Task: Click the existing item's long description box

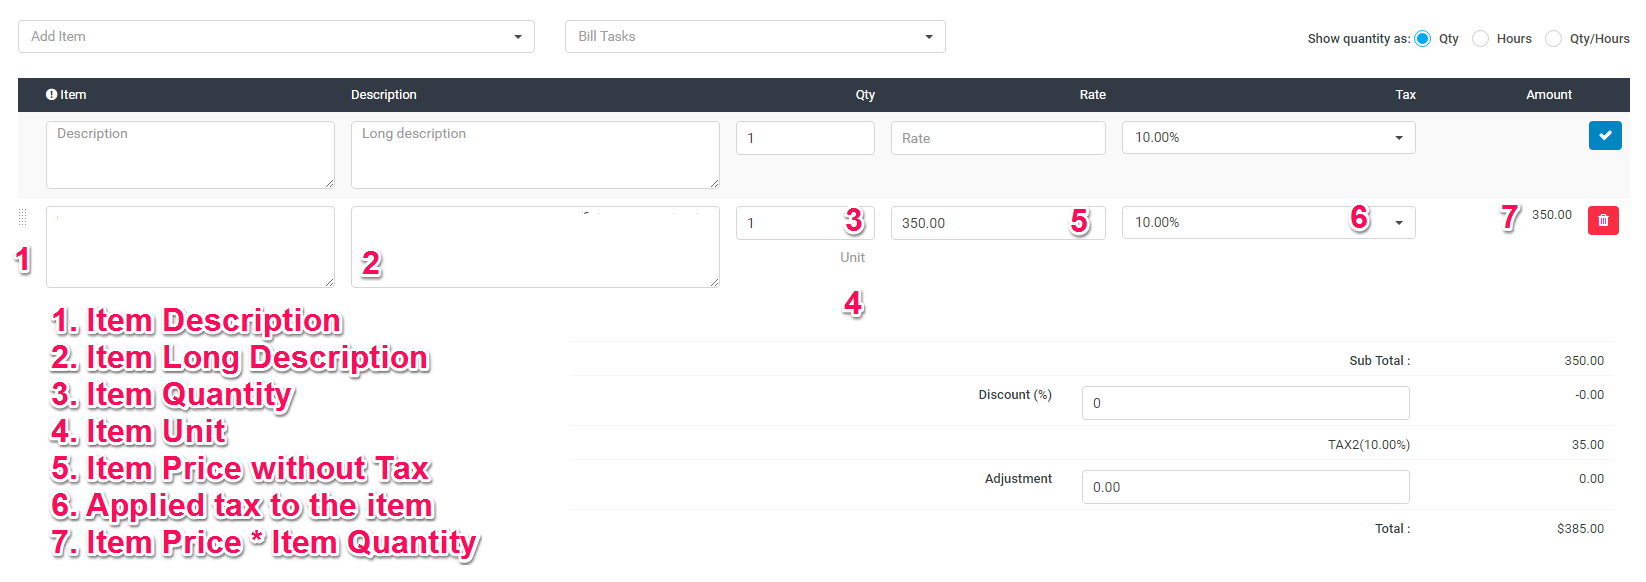Action: pos(535,247)
